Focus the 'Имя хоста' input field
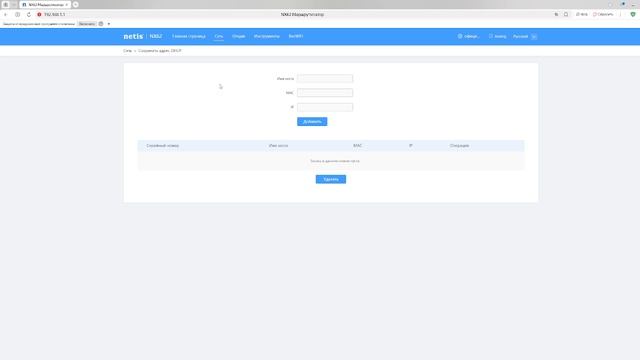 tap(325, 78)
